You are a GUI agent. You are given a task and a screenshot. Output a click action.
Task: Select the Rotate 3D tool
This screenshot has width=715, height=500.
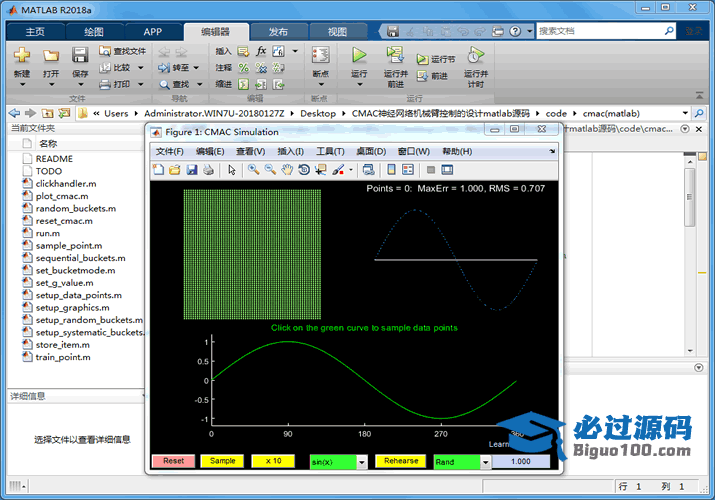304,170
